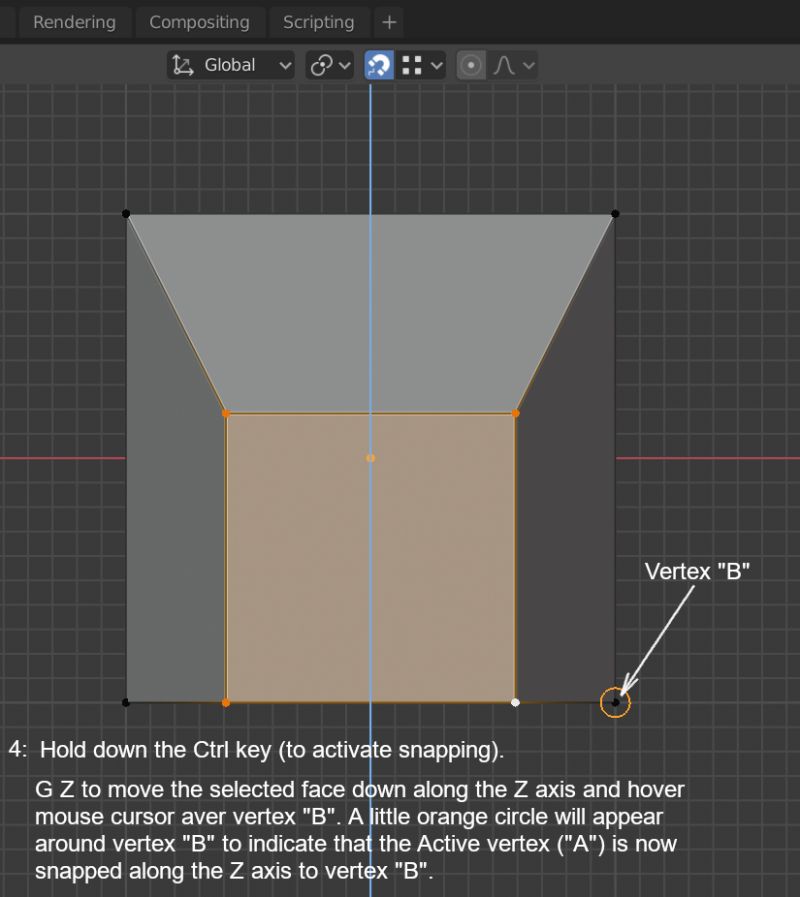Select the white vertex on the bottom edge
800x897 pixels.
(516, 703)
